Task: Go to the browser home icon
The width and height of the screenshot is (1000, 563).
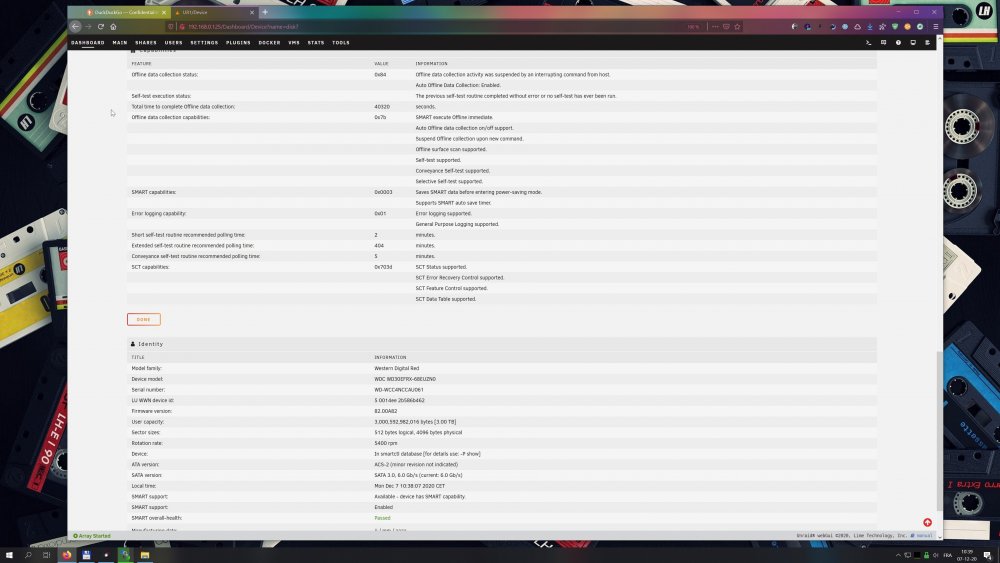Action: point(114,27)
